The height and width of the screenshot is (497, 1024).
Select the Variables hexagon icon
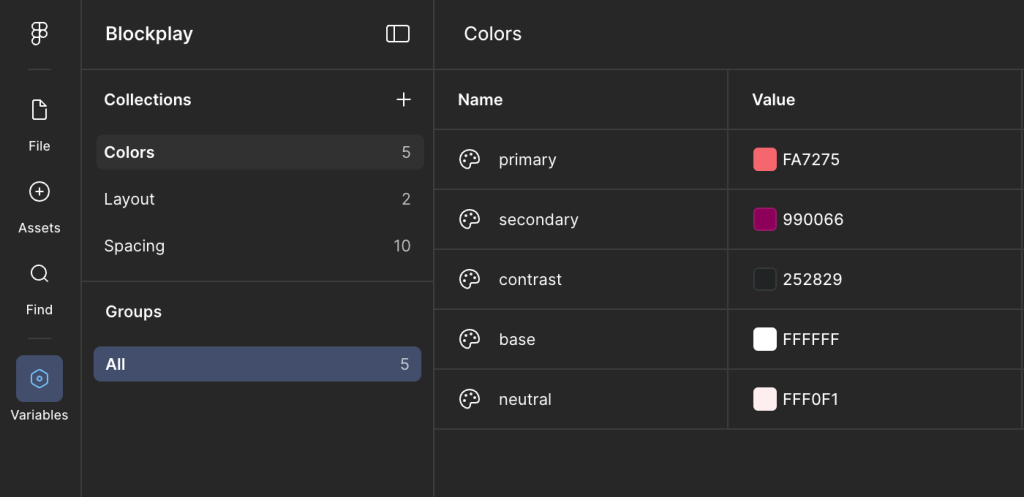39,379
